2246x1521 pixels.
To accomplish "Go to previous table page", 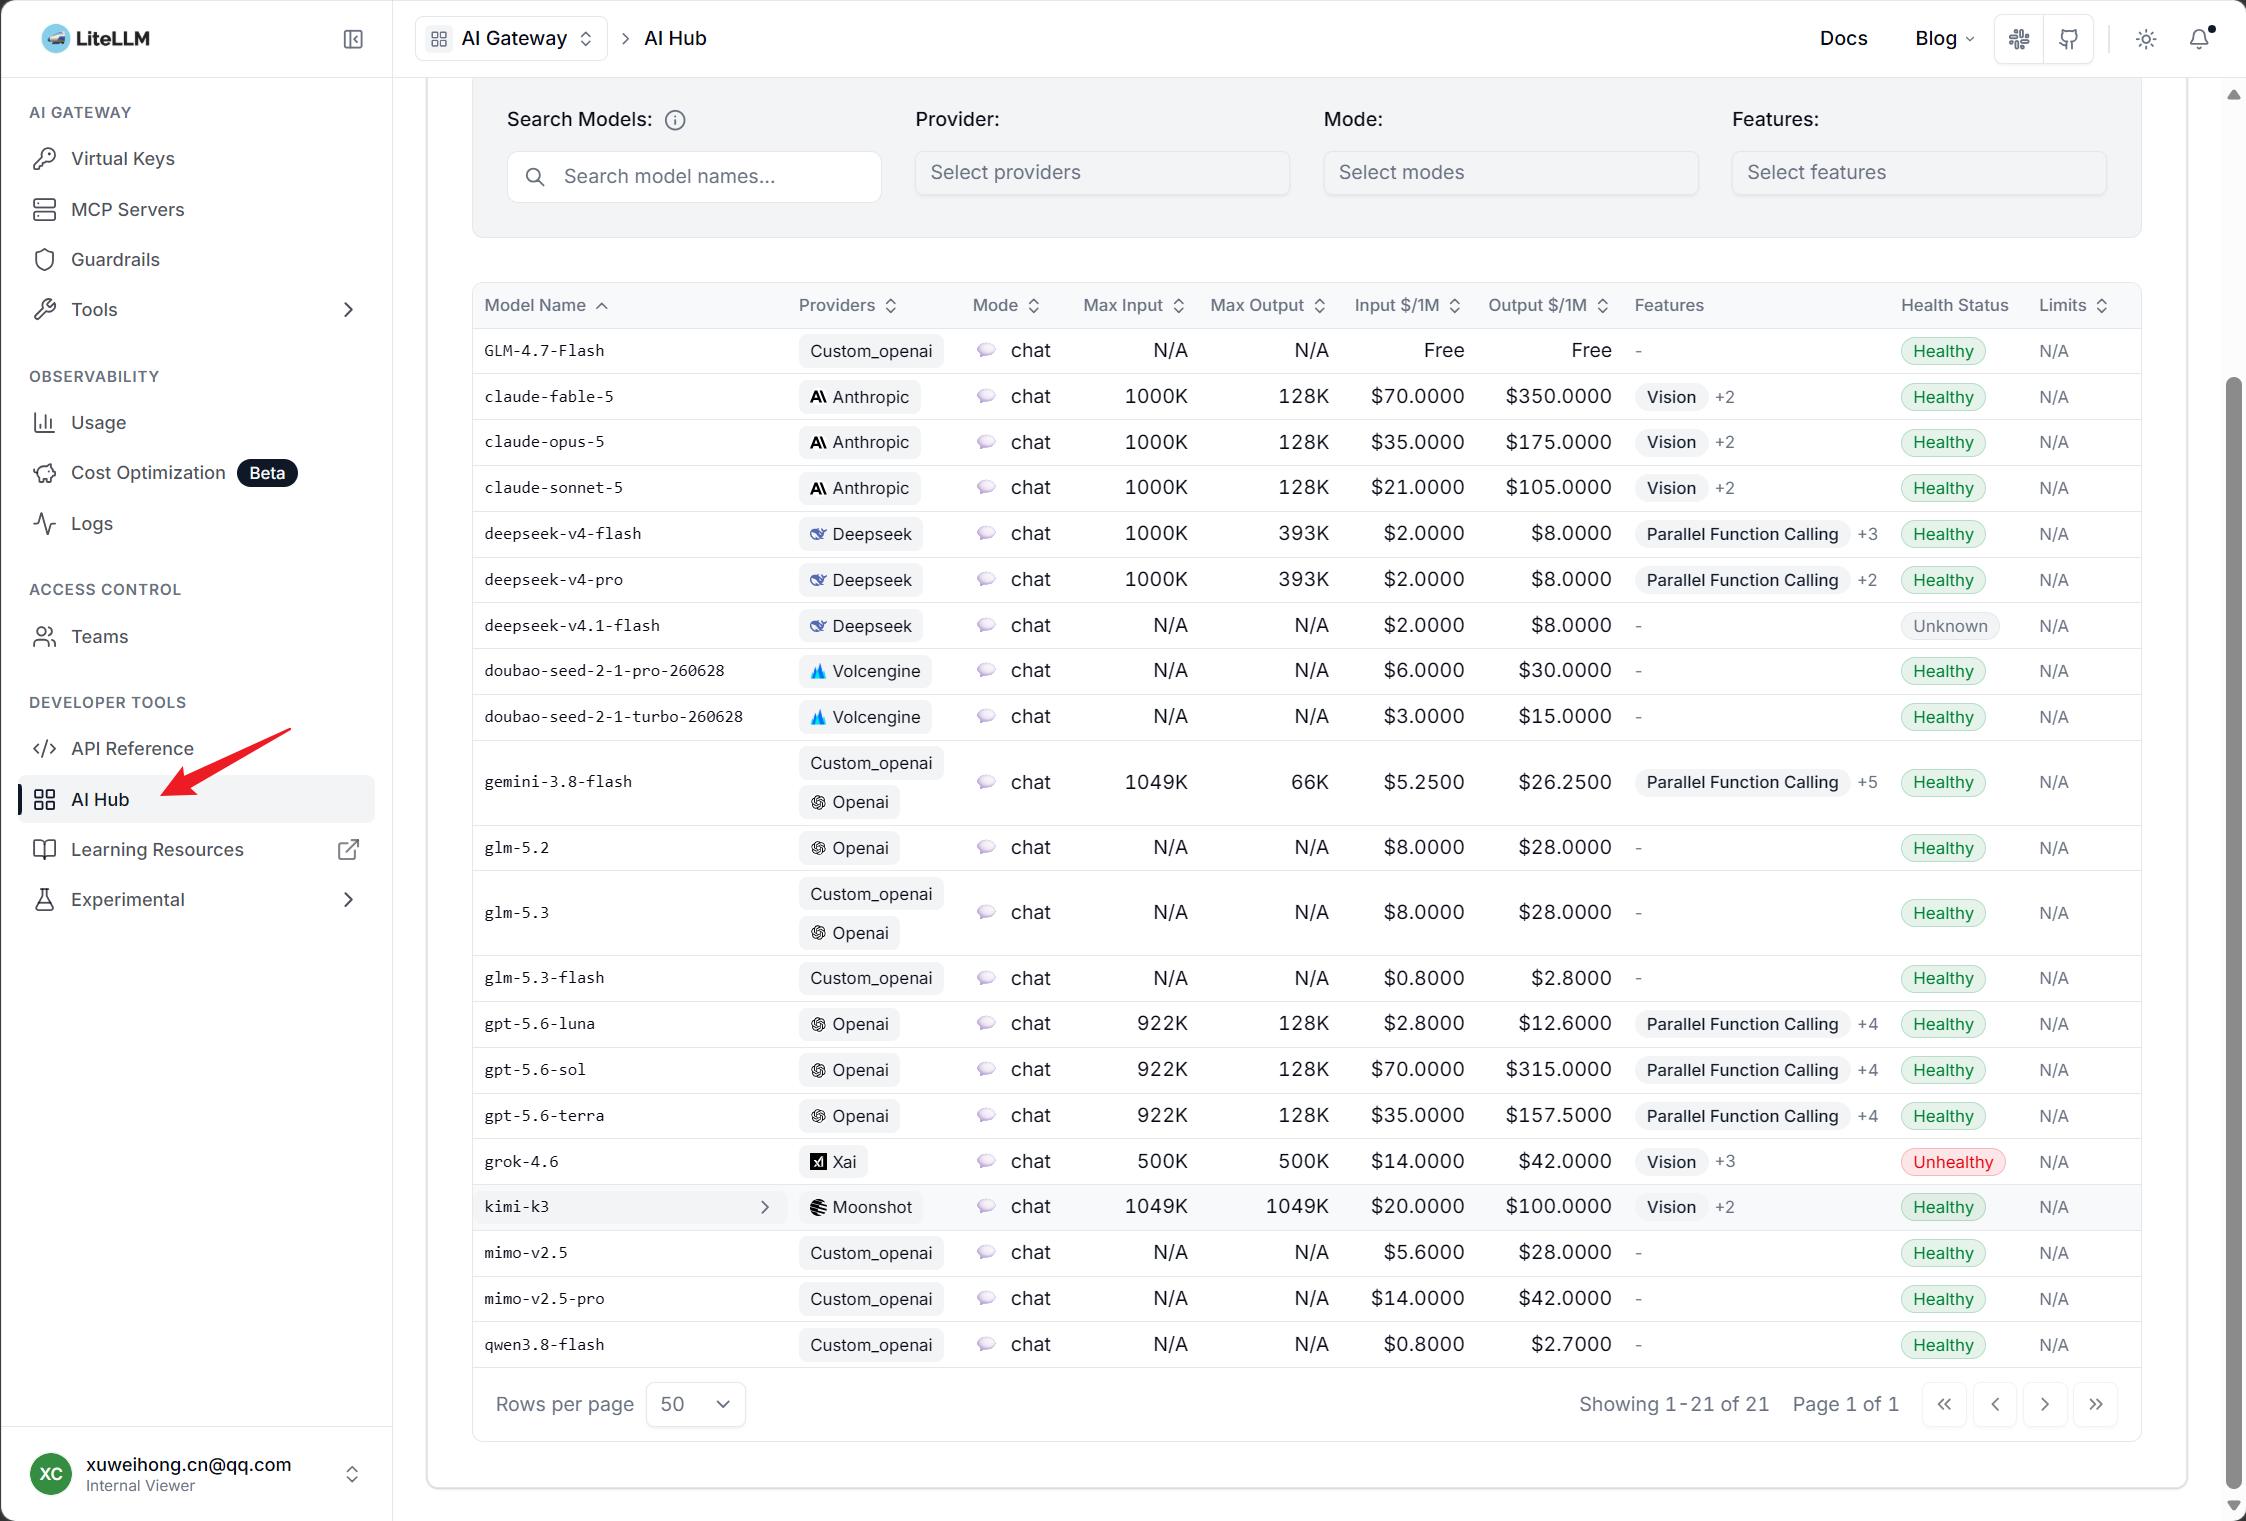I will coord(1995,1404).
